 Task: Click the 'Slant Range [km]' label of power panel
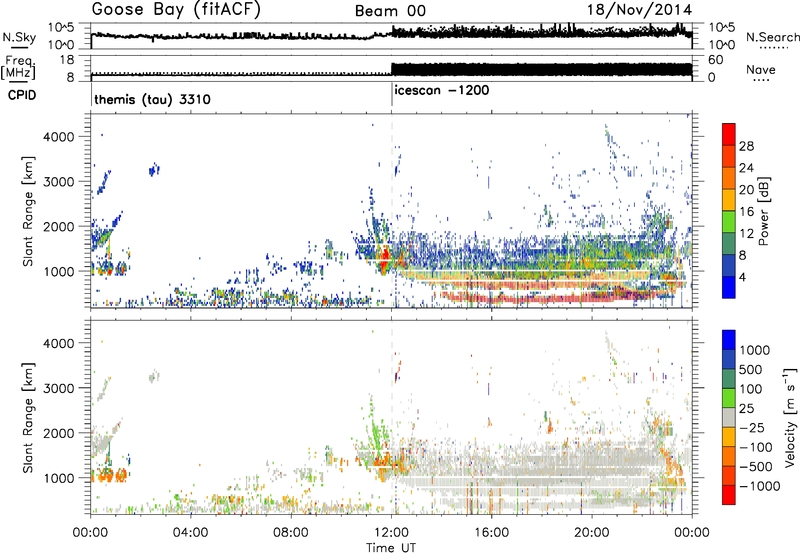click(x=28, y=211)
